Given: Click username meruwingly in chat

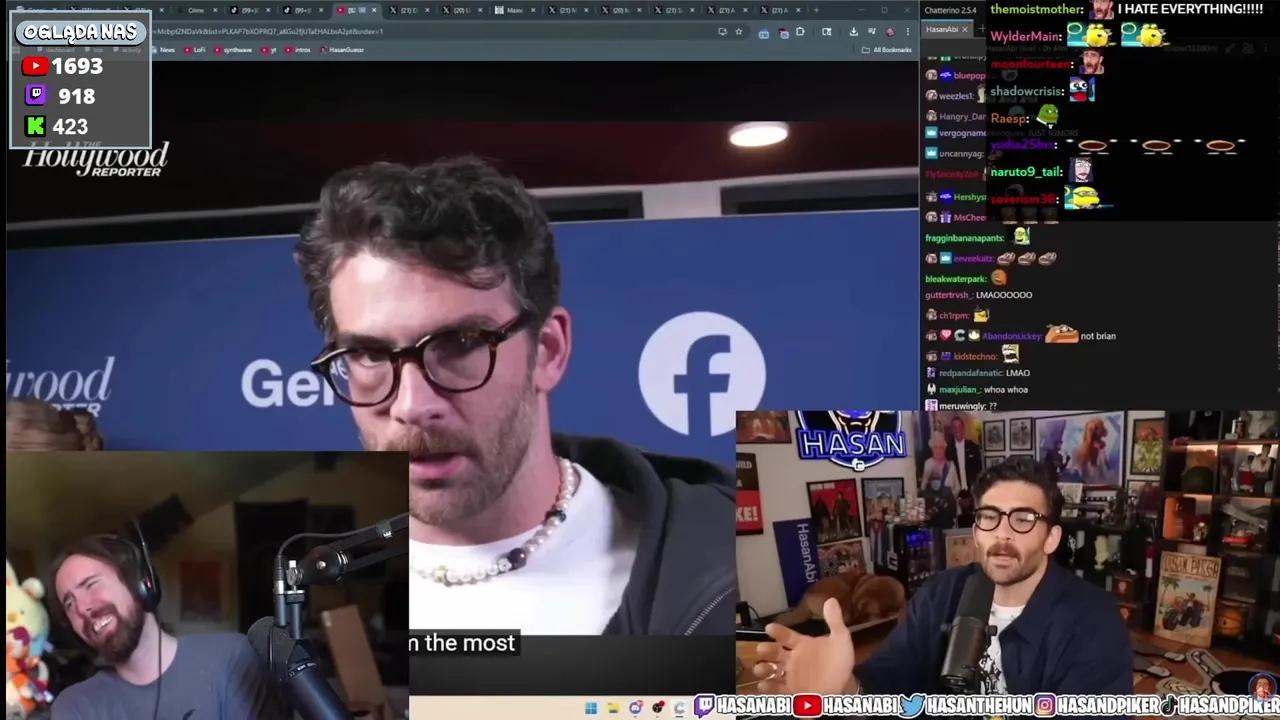Looking at the screenshot, I should point(961,407).
